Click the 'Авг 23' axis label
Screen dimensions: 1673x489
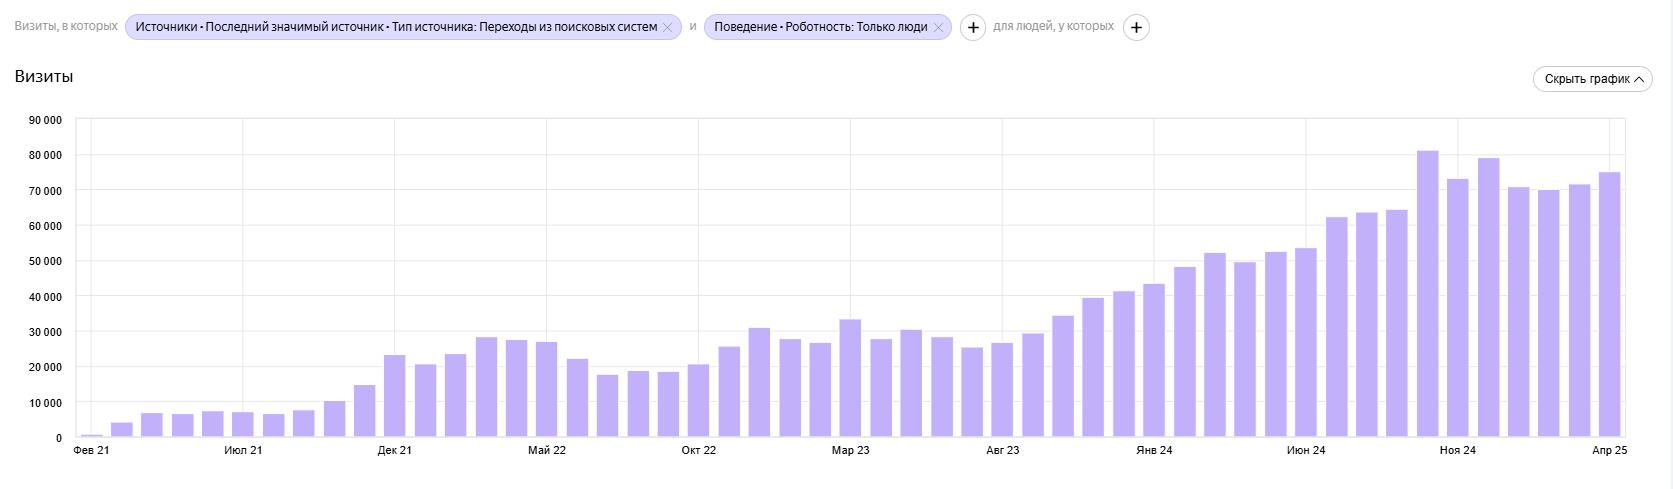pos(1003,451)
